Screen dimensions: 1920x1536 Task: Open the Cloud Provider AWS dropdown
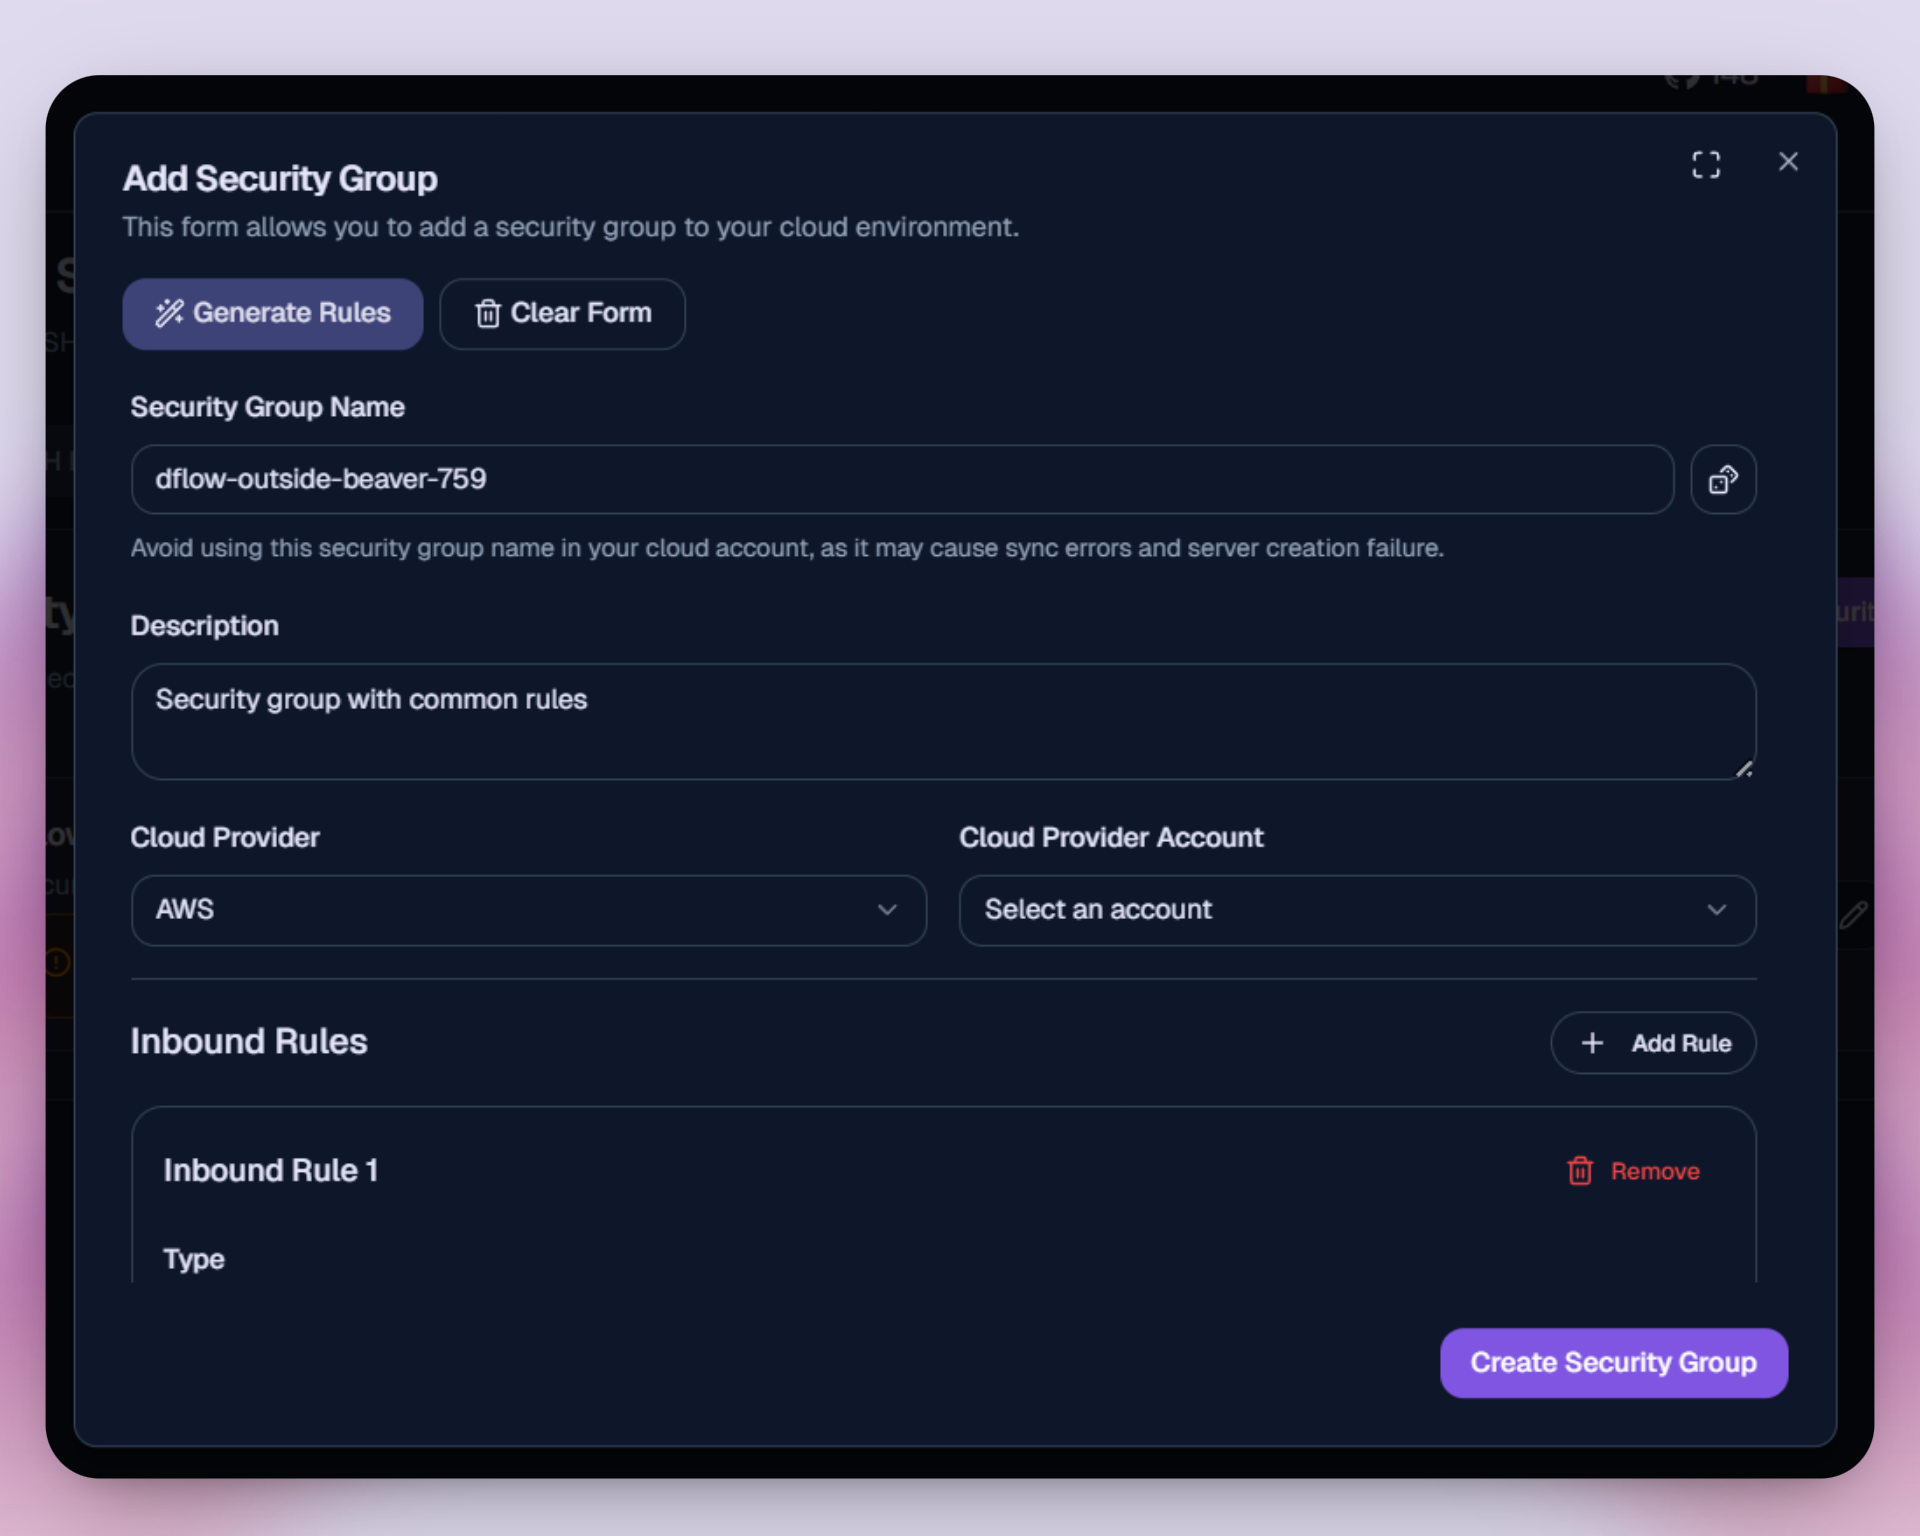click(x=500, y=910)
